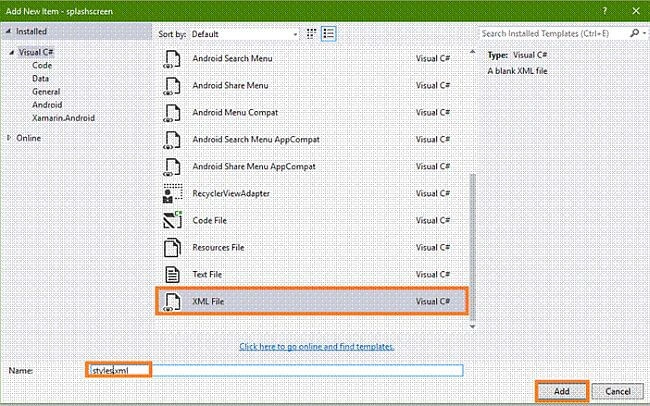Close the Add New Item dialog
Image resolution: width=650 pixels, height=406 pixels.
pyautogui.click(x=636, y=11)
